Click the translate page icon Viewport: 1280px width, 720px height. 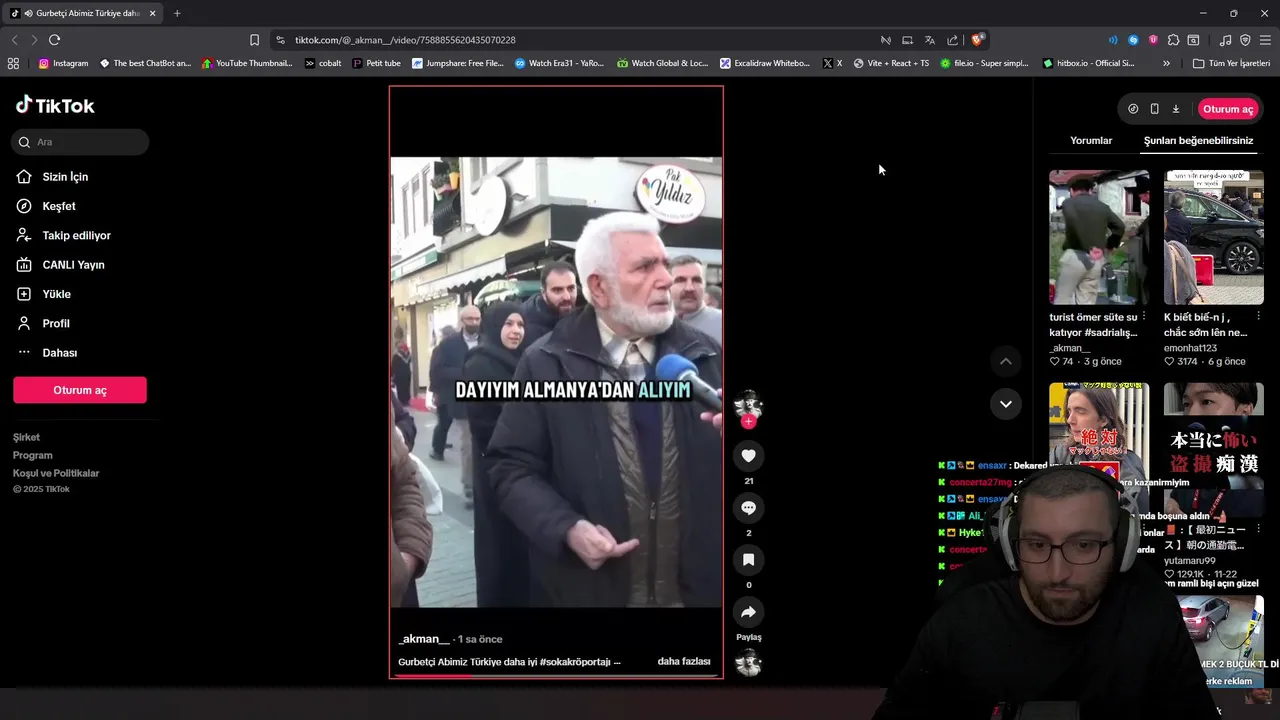[930, 40]
